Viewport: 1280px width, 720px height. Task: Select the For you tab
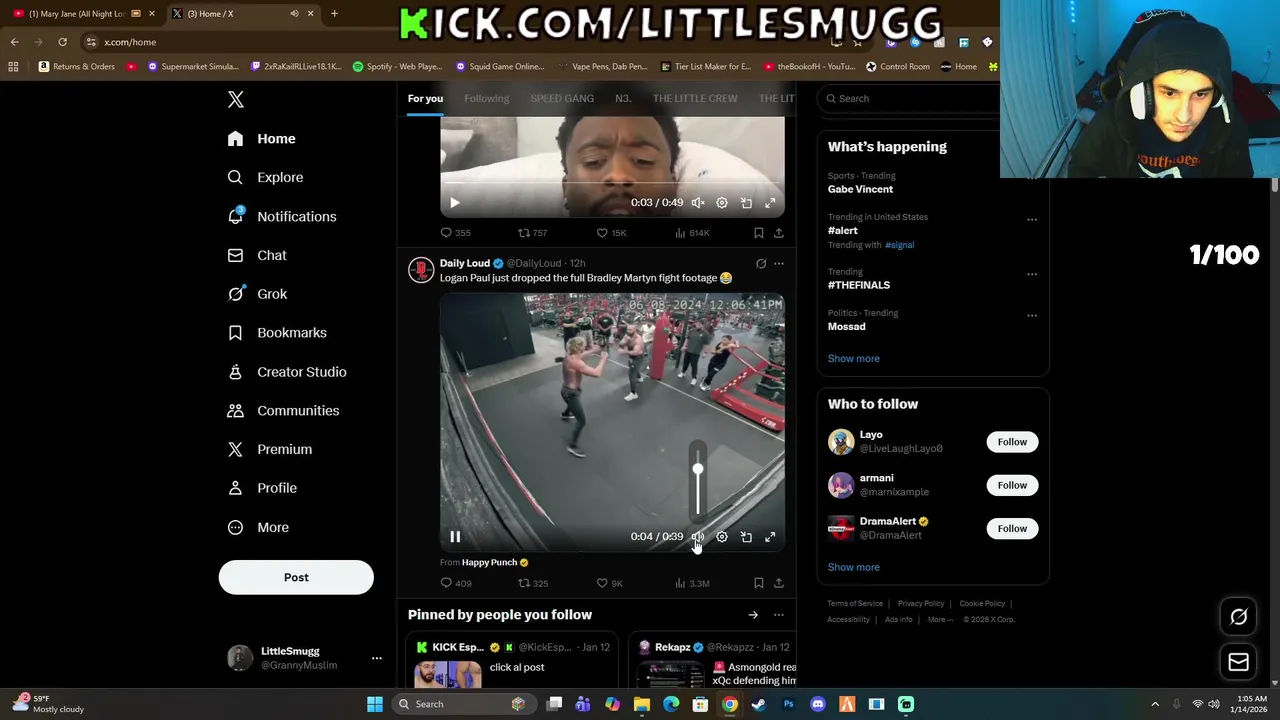pyautogui.click(x=425, y=98)
